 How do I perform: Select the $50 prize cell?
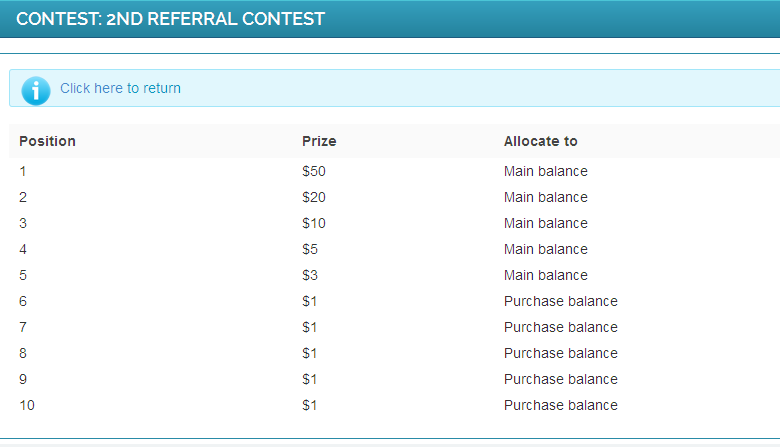click(314, 171)
